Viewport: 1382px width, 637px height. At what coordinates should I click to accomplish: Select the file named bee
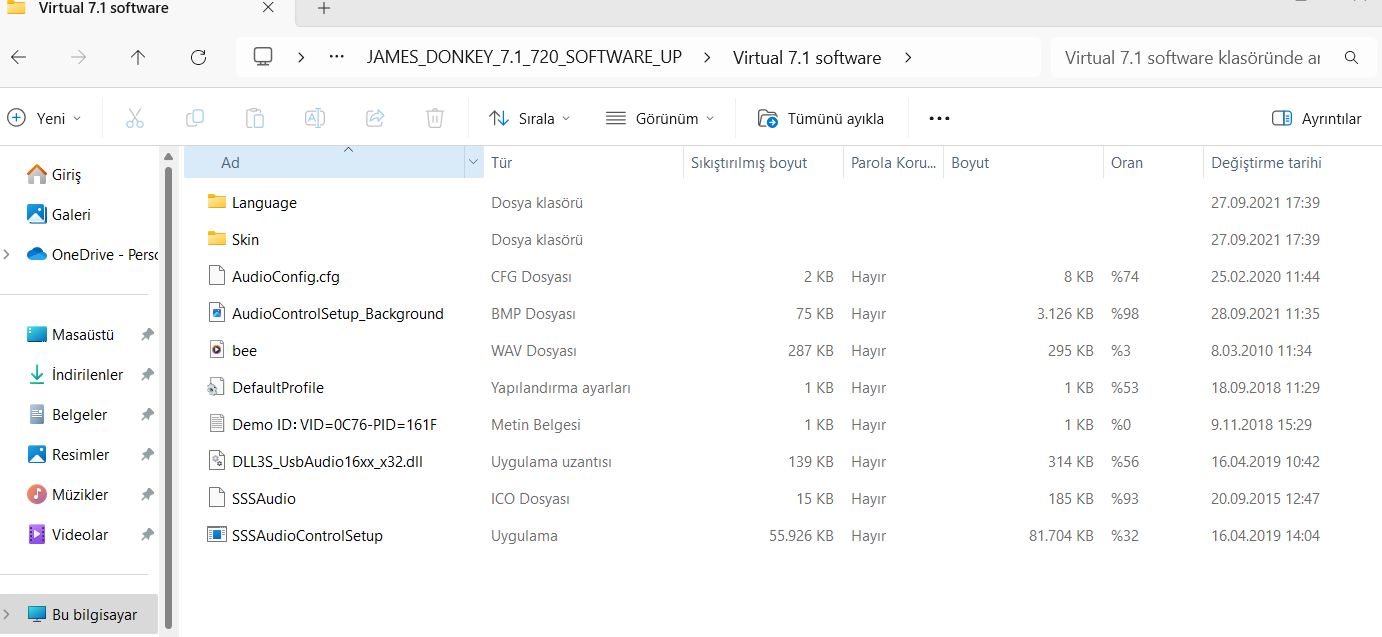point(244,350)
